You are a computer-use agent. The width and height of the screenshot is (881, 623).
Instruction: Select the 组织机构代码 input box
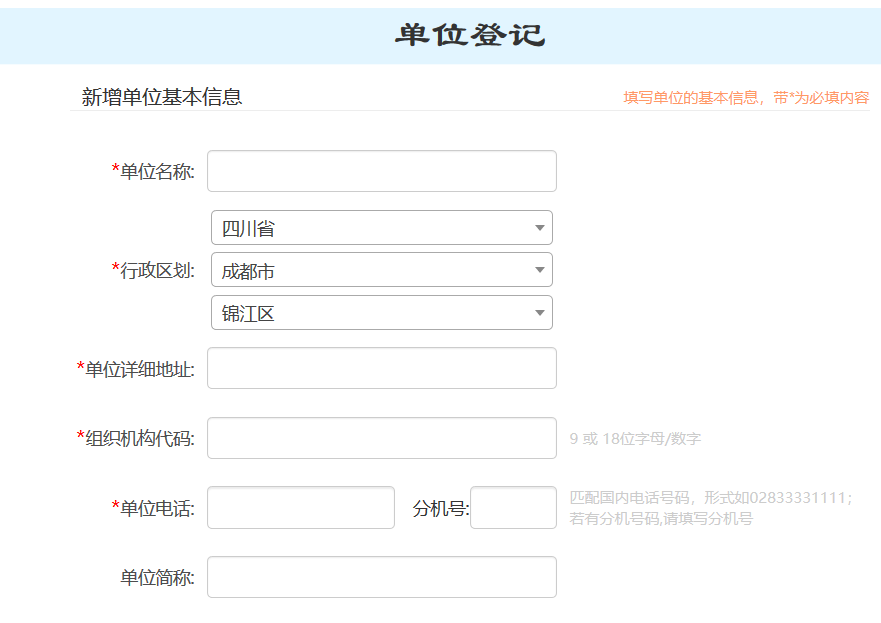click(x=381, y=438)
